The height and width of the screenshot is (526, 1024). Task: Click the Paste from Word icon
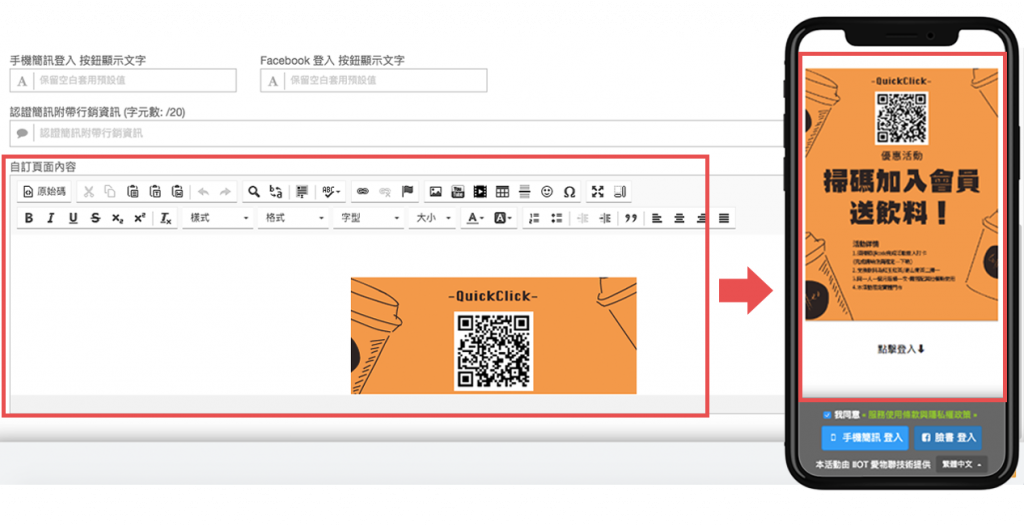pos(177,191)
